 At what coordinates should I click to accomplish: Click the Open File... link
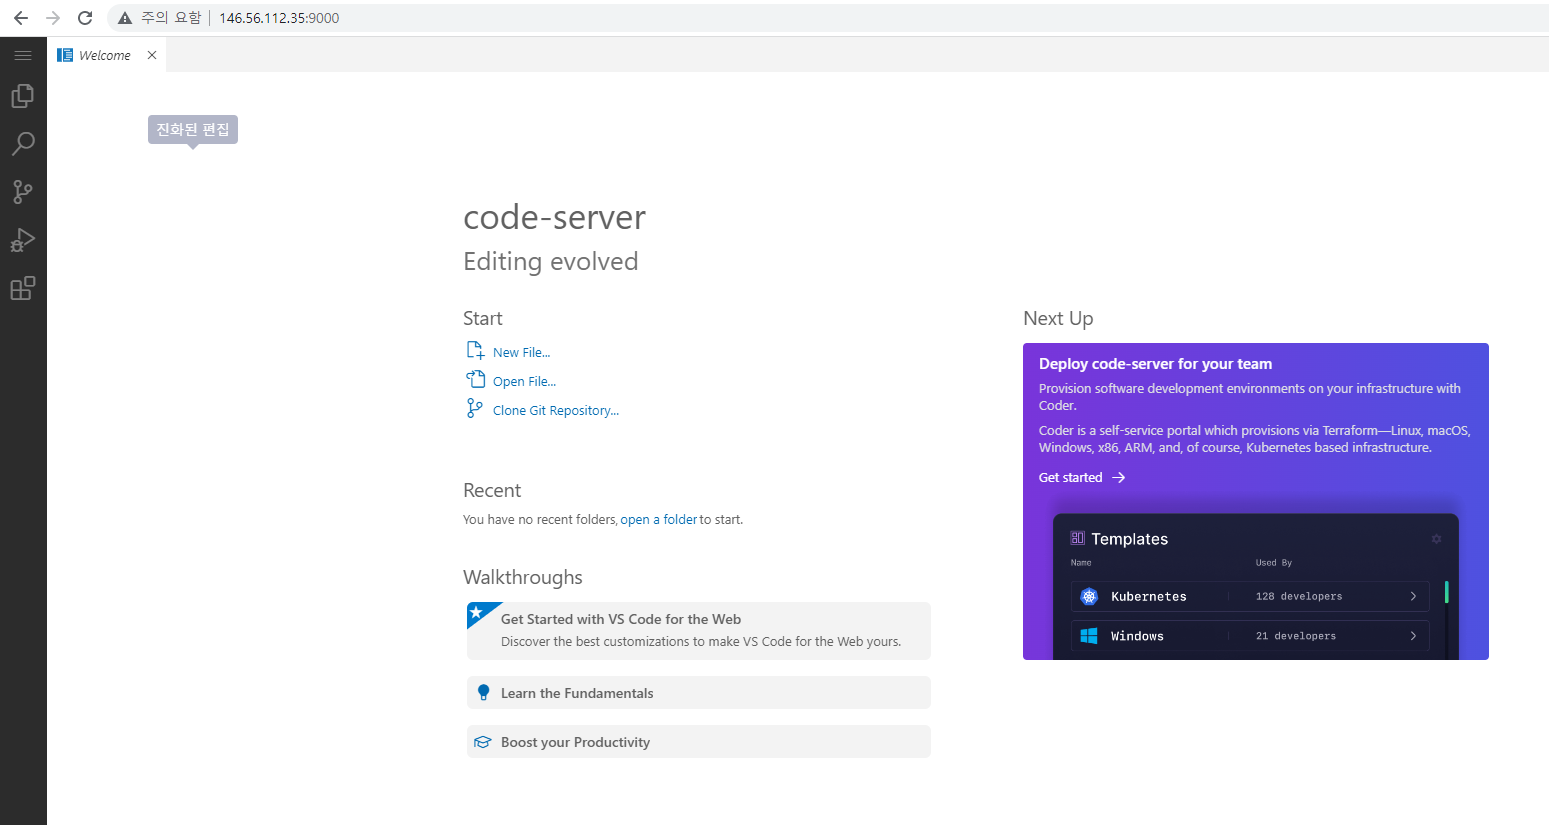click(x=524, y=382)
